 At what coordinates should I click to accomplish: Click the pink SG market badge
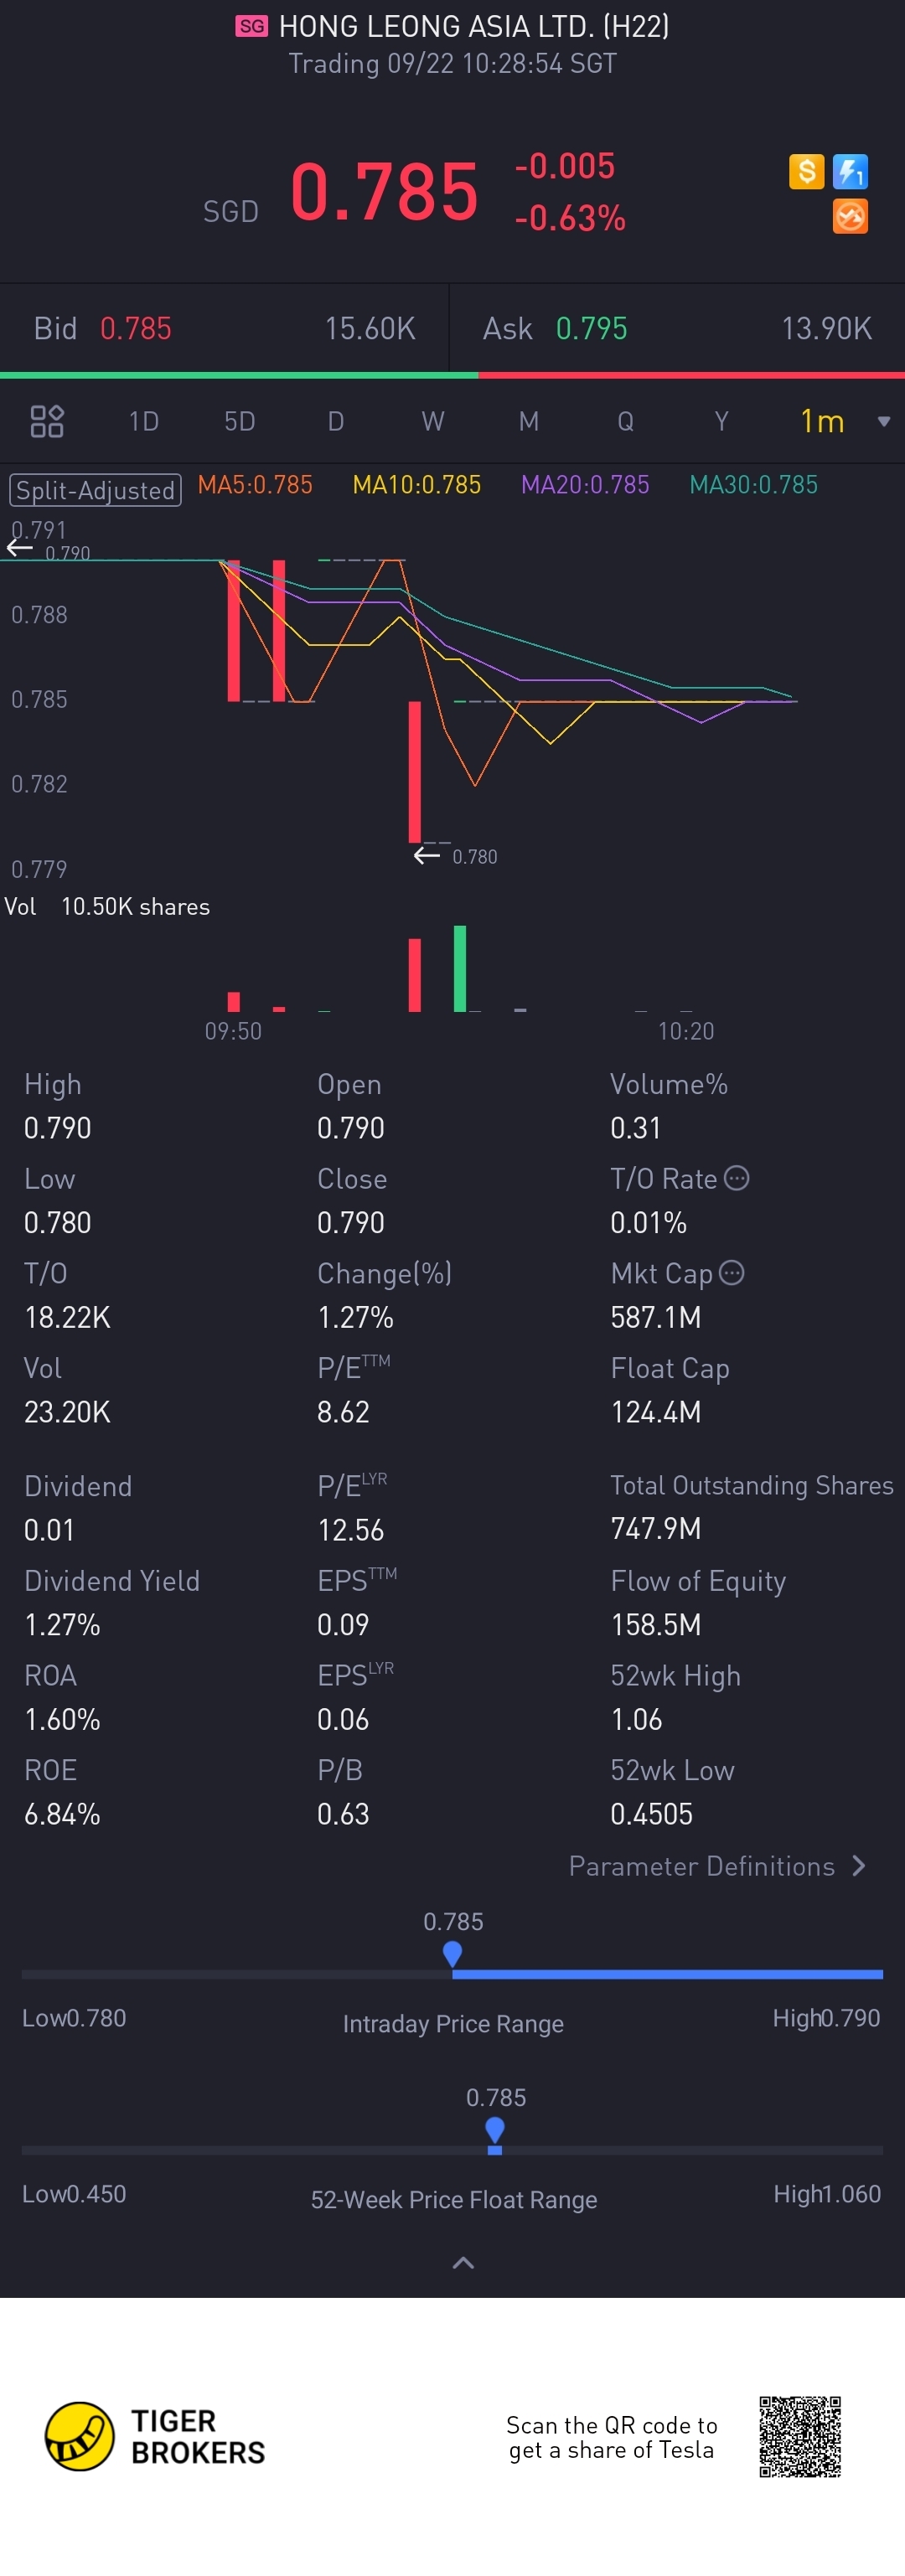[252, 26]
